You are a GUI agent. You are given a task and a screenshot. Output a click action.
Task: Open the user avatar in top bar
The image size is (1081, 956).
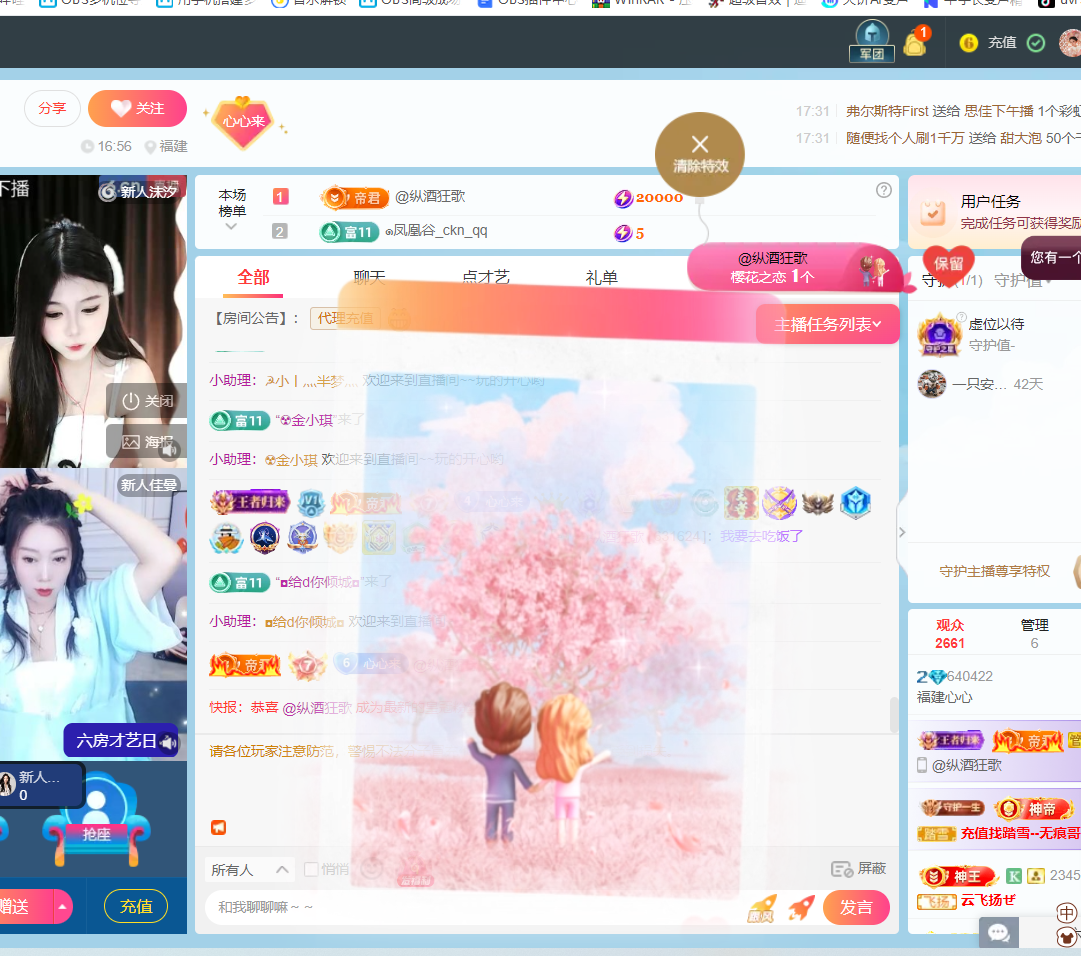[x=1070, y=43]
